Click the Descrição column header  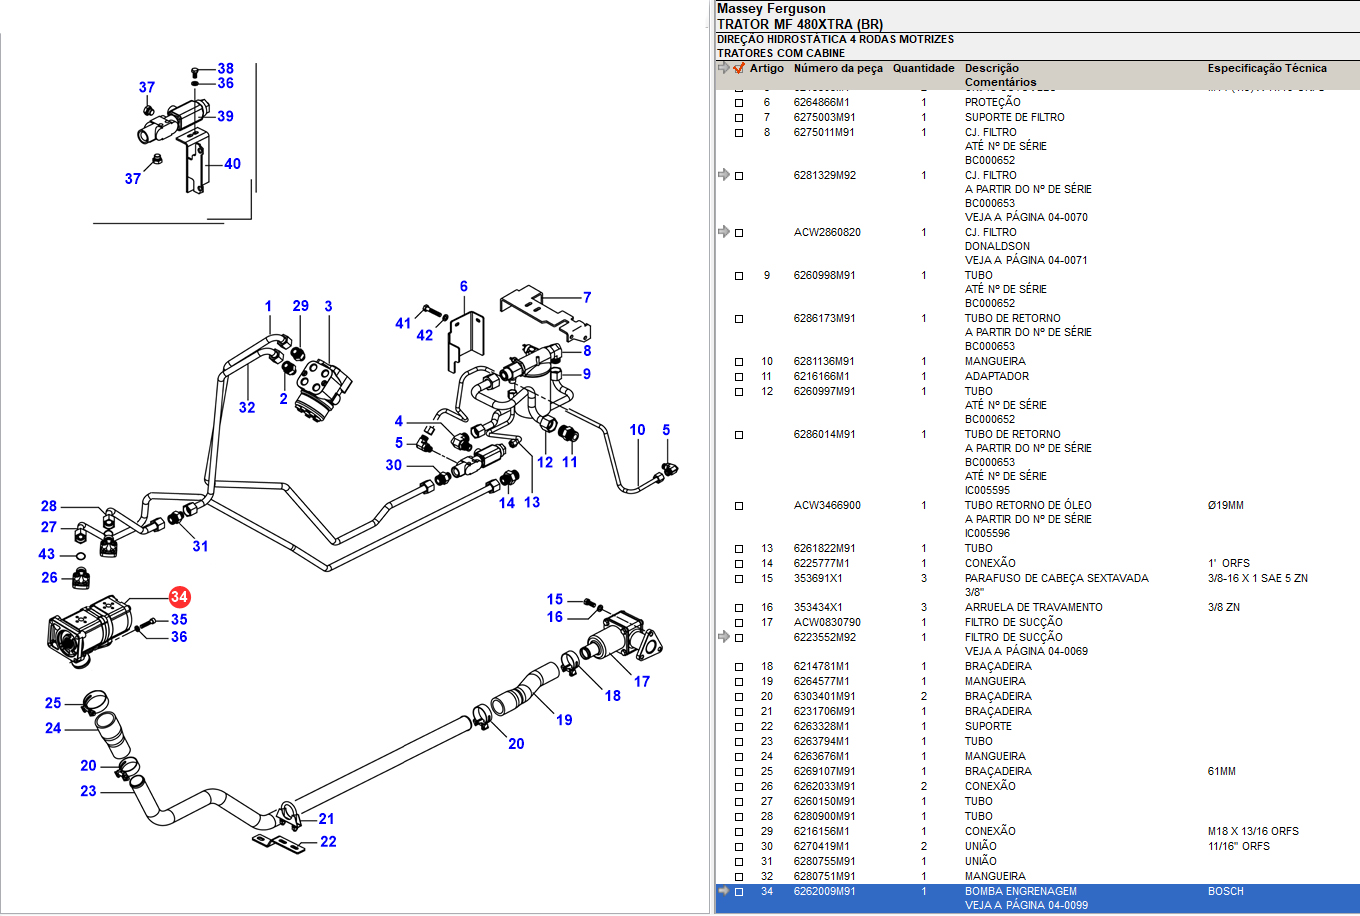click(991, 69)
